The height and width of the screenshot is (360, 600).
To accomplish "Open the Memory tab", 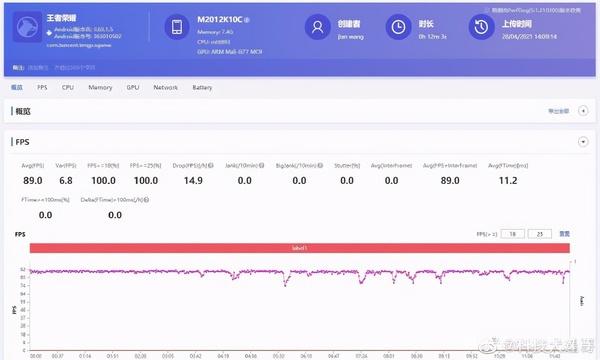I will 100,87.
